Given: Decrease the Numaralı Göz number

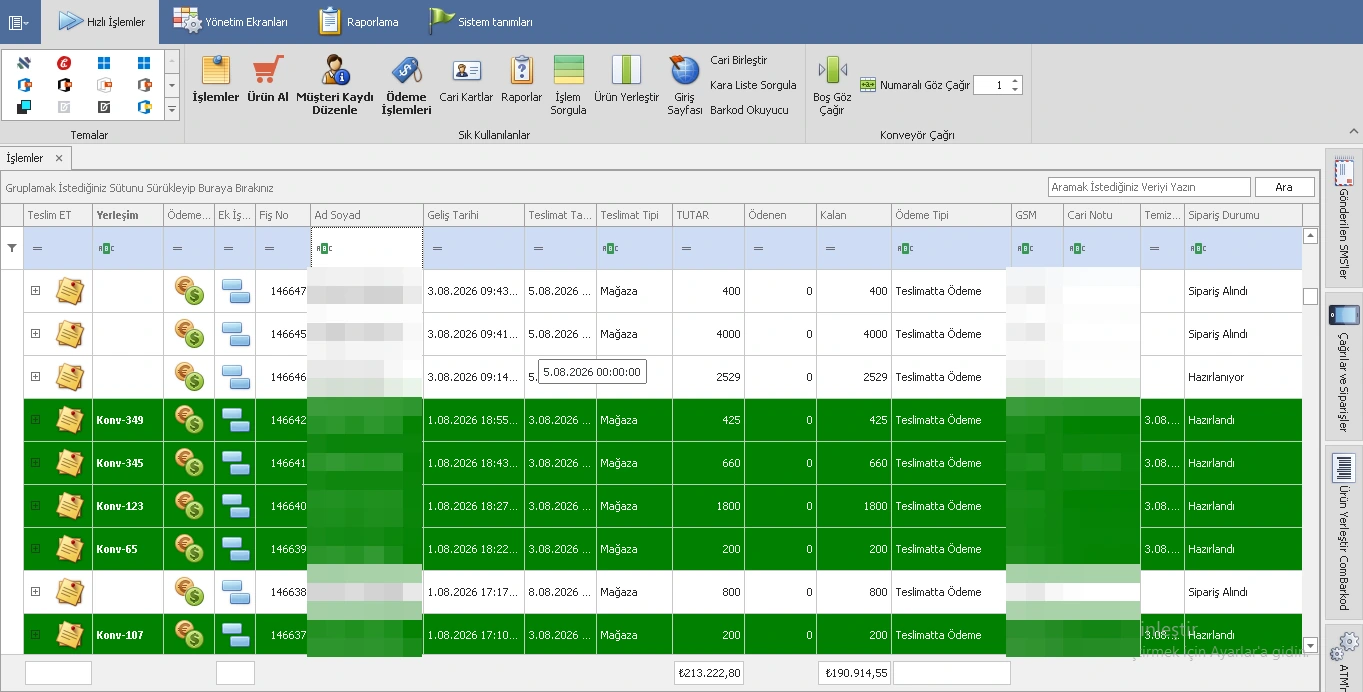Looking at the screenshot, I should coord(1015,90).
